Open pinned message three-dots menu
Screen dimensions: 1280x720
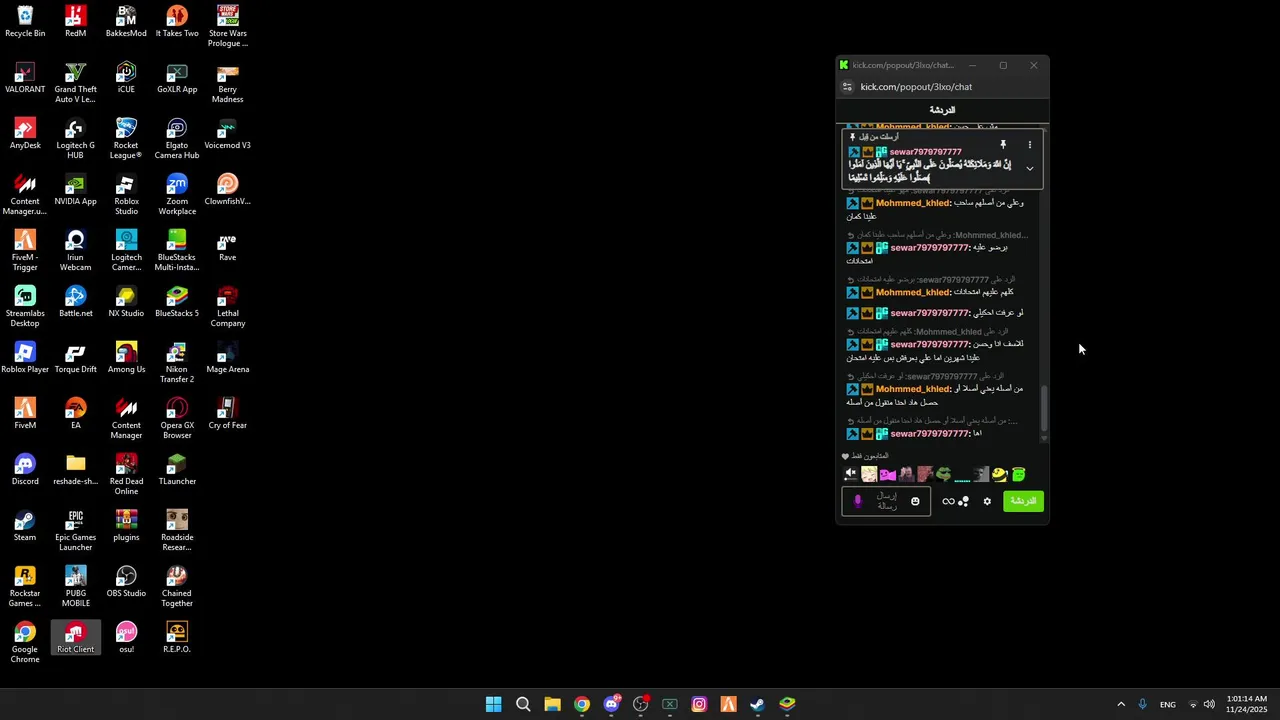1029,145
